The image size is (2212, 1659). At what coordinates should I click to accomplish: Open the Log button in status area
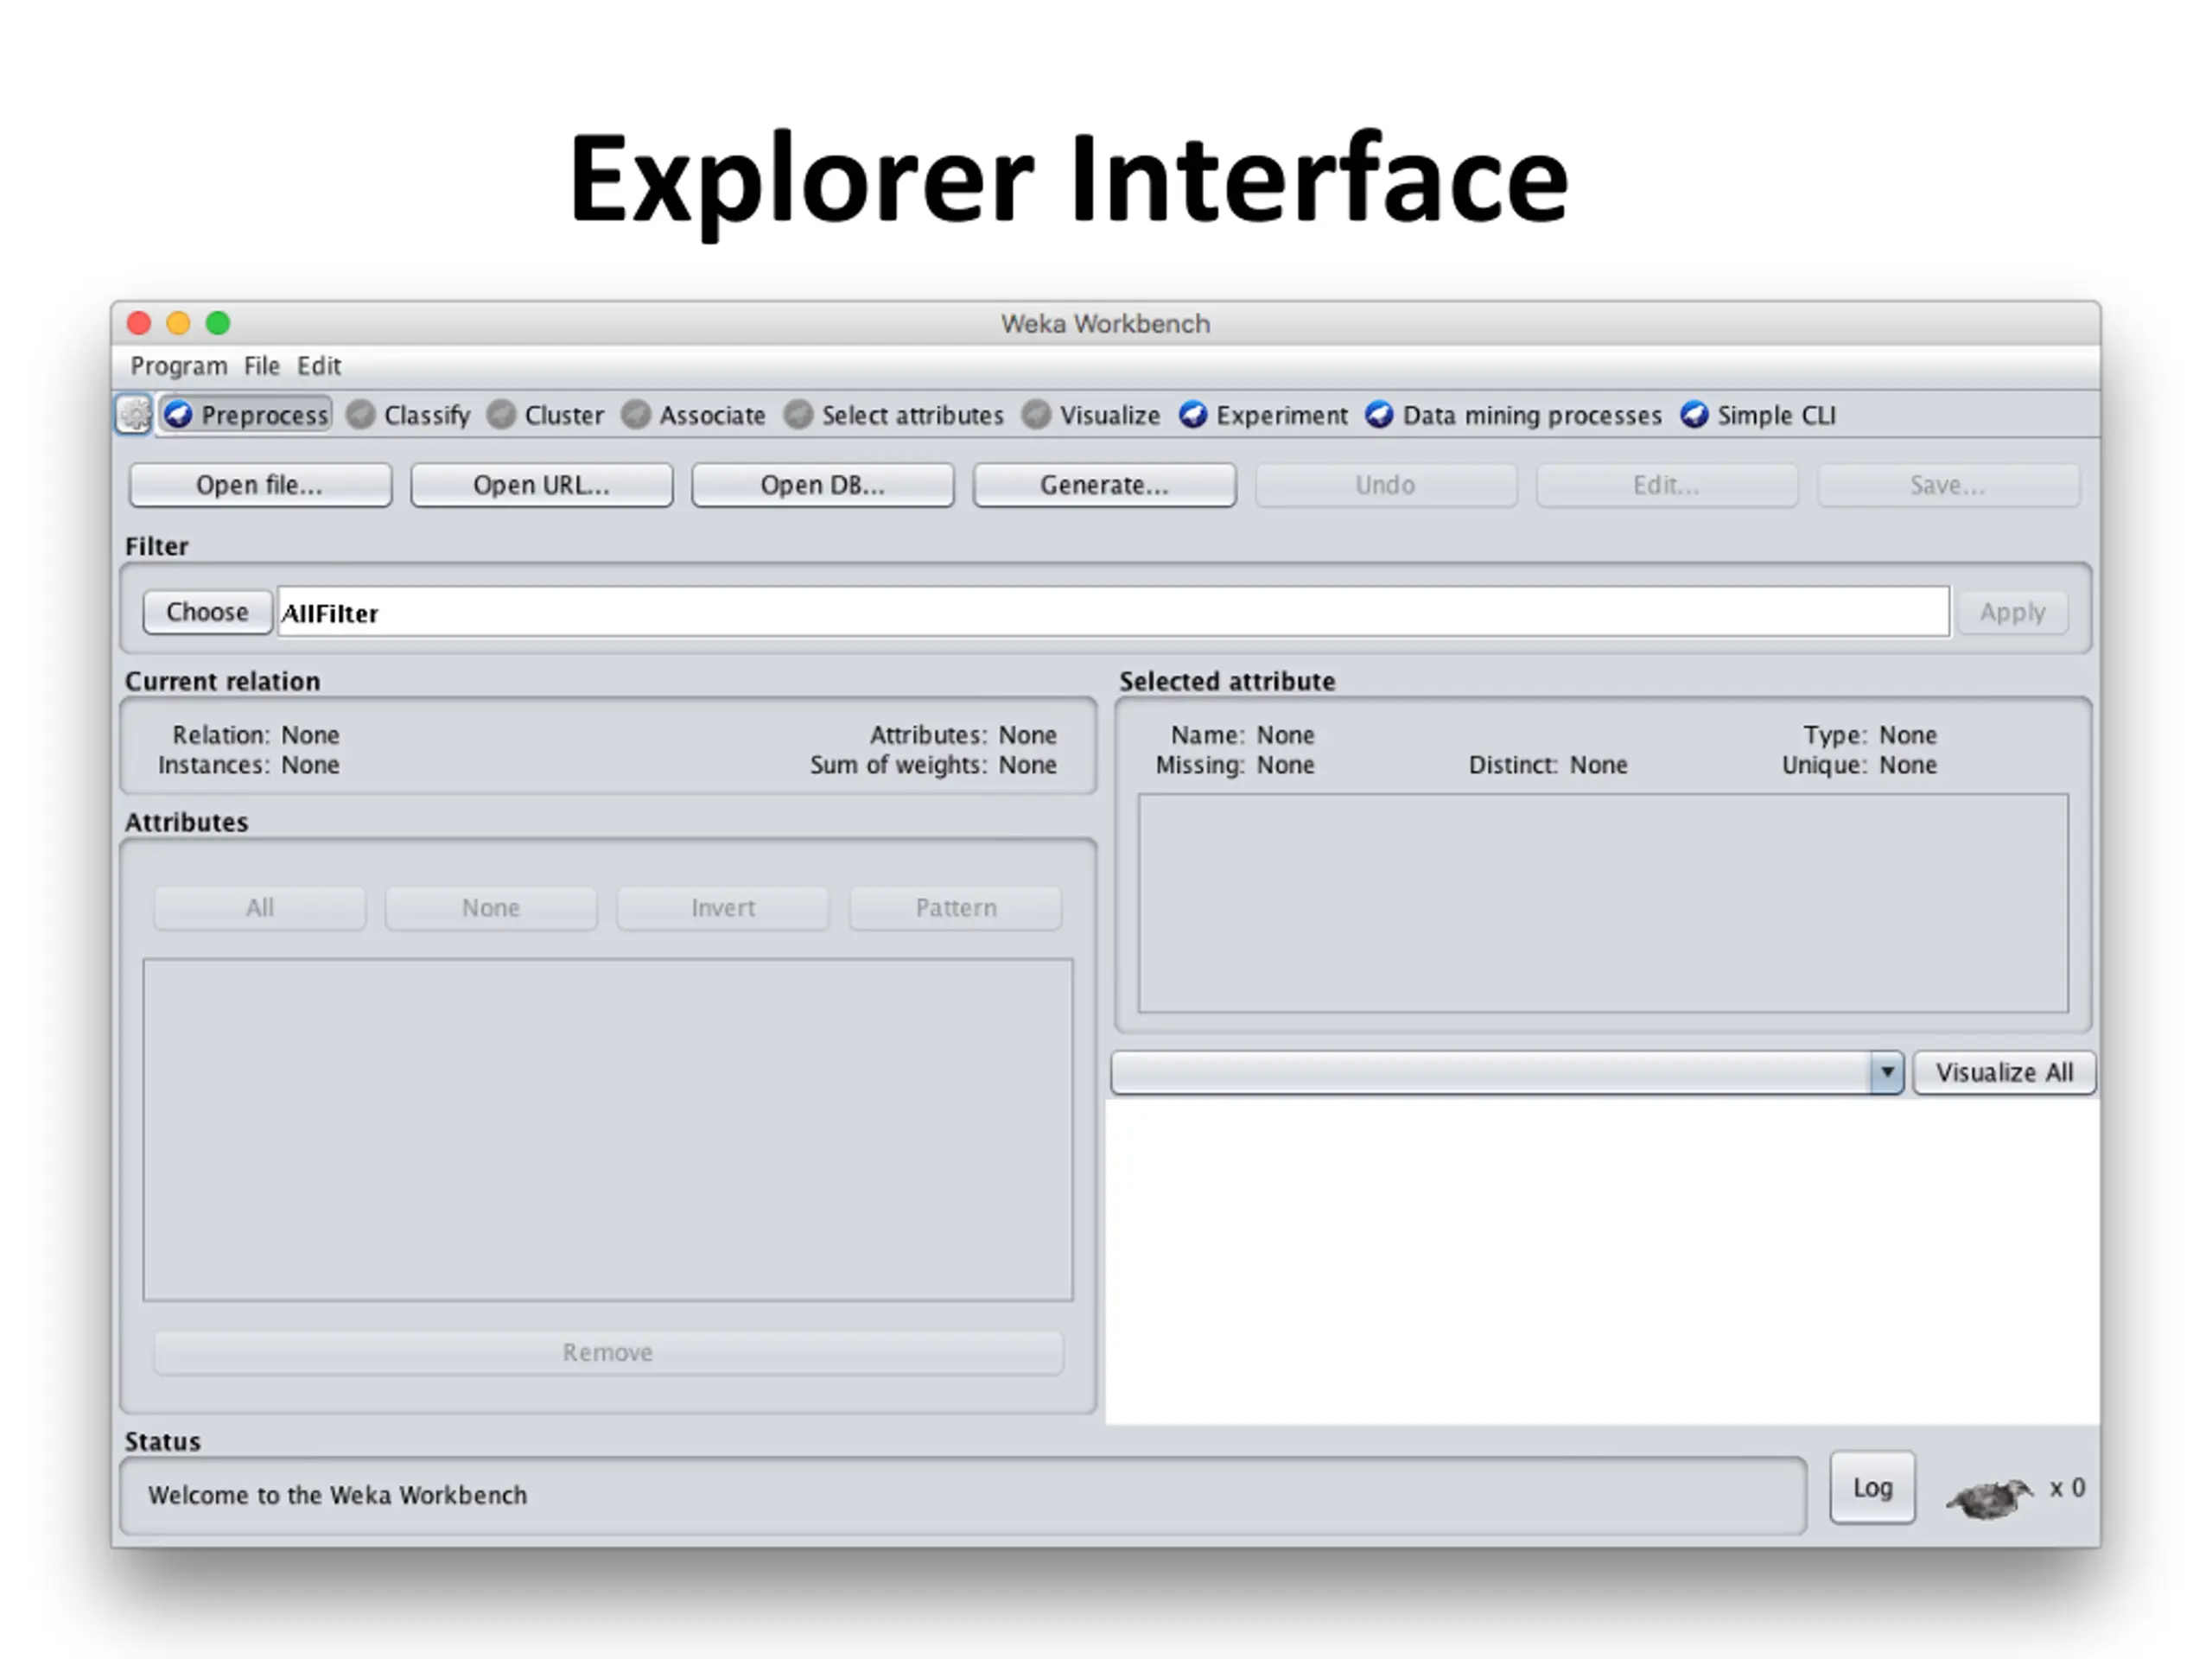pyautogui.click(x=1871, y=1488)
